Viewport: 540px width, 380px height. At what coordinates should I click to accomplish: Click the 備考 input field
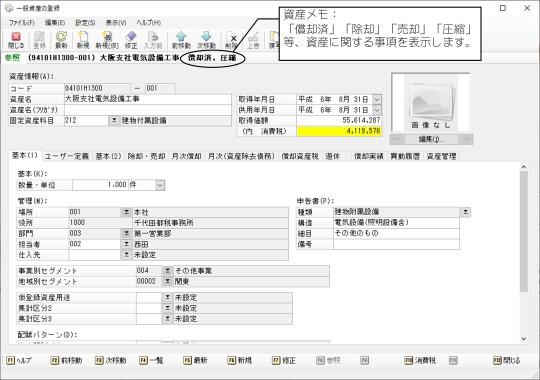396,244
